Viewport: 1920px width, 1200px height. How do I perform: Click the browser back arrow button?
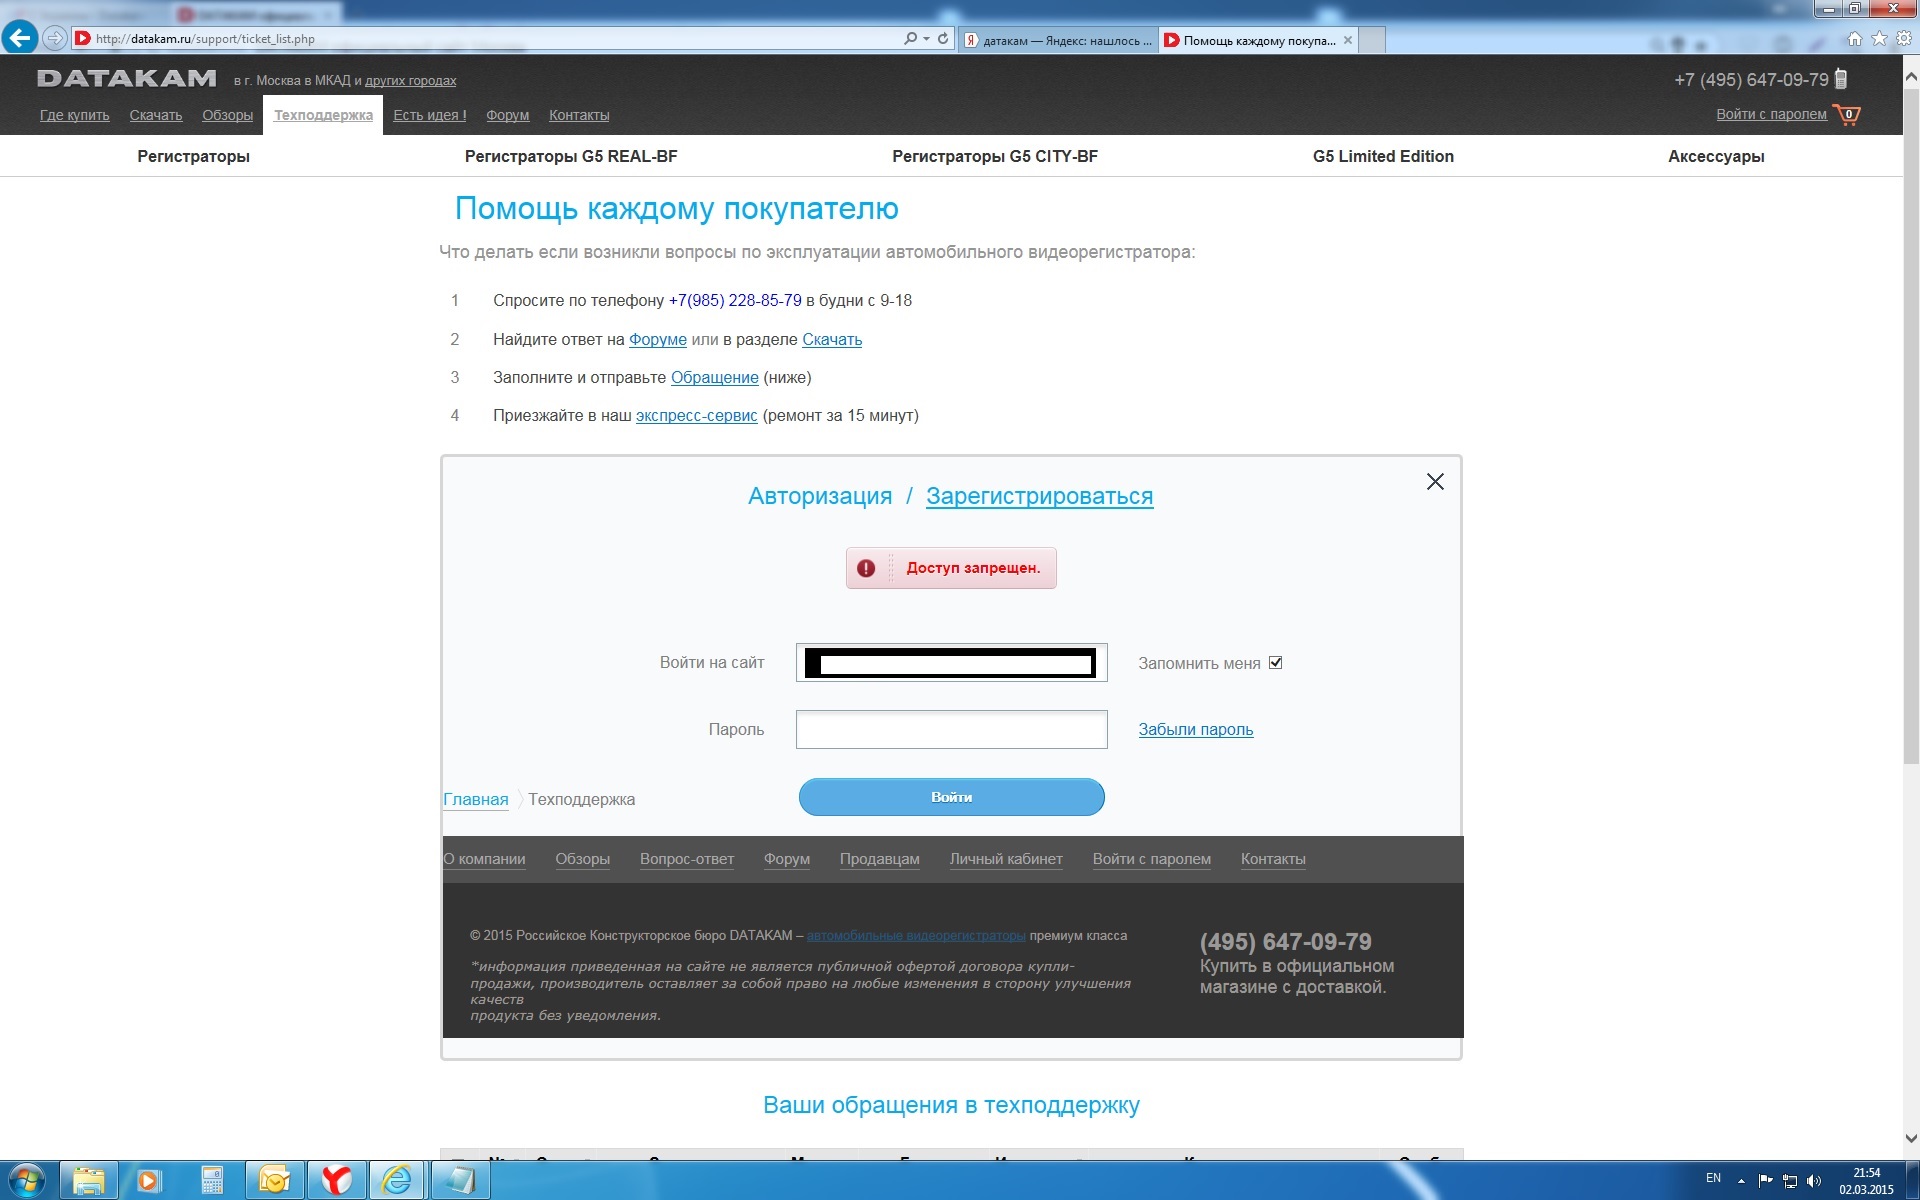coord(20,39)
